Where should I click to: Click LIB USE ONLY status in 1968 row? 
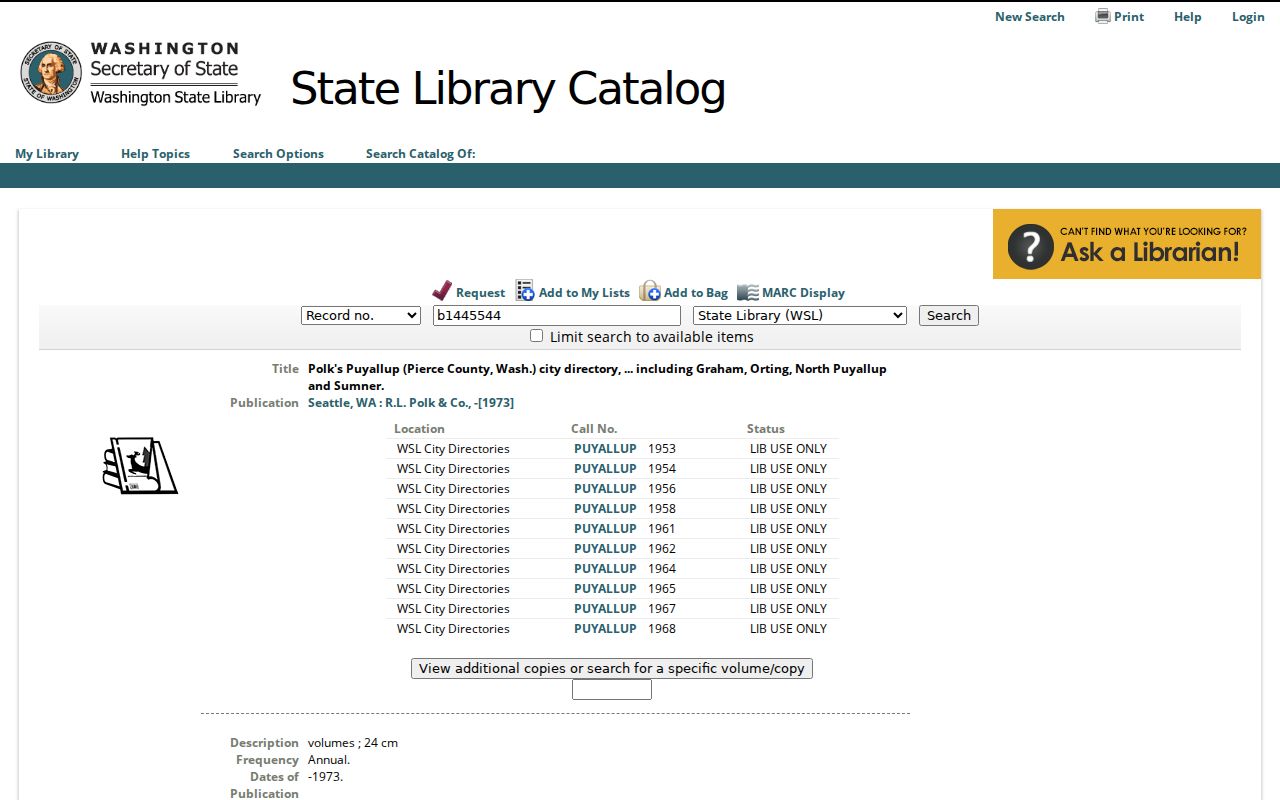click(789, 629)
